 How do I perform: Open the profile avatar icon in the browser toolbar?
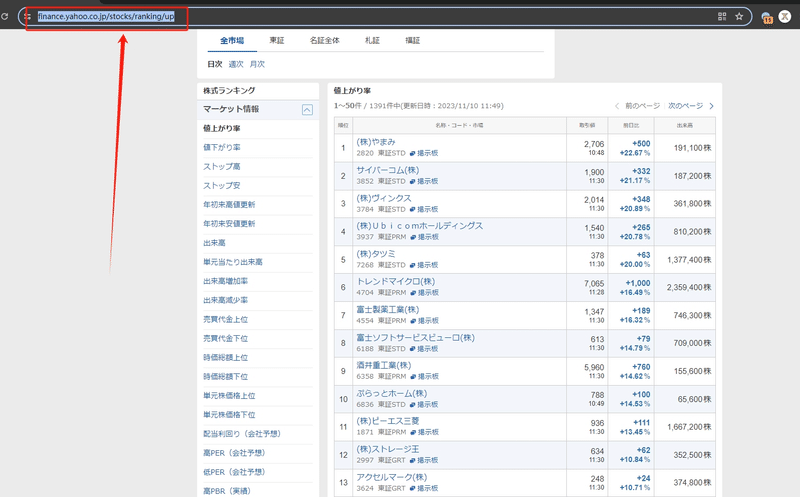[785, 16]
